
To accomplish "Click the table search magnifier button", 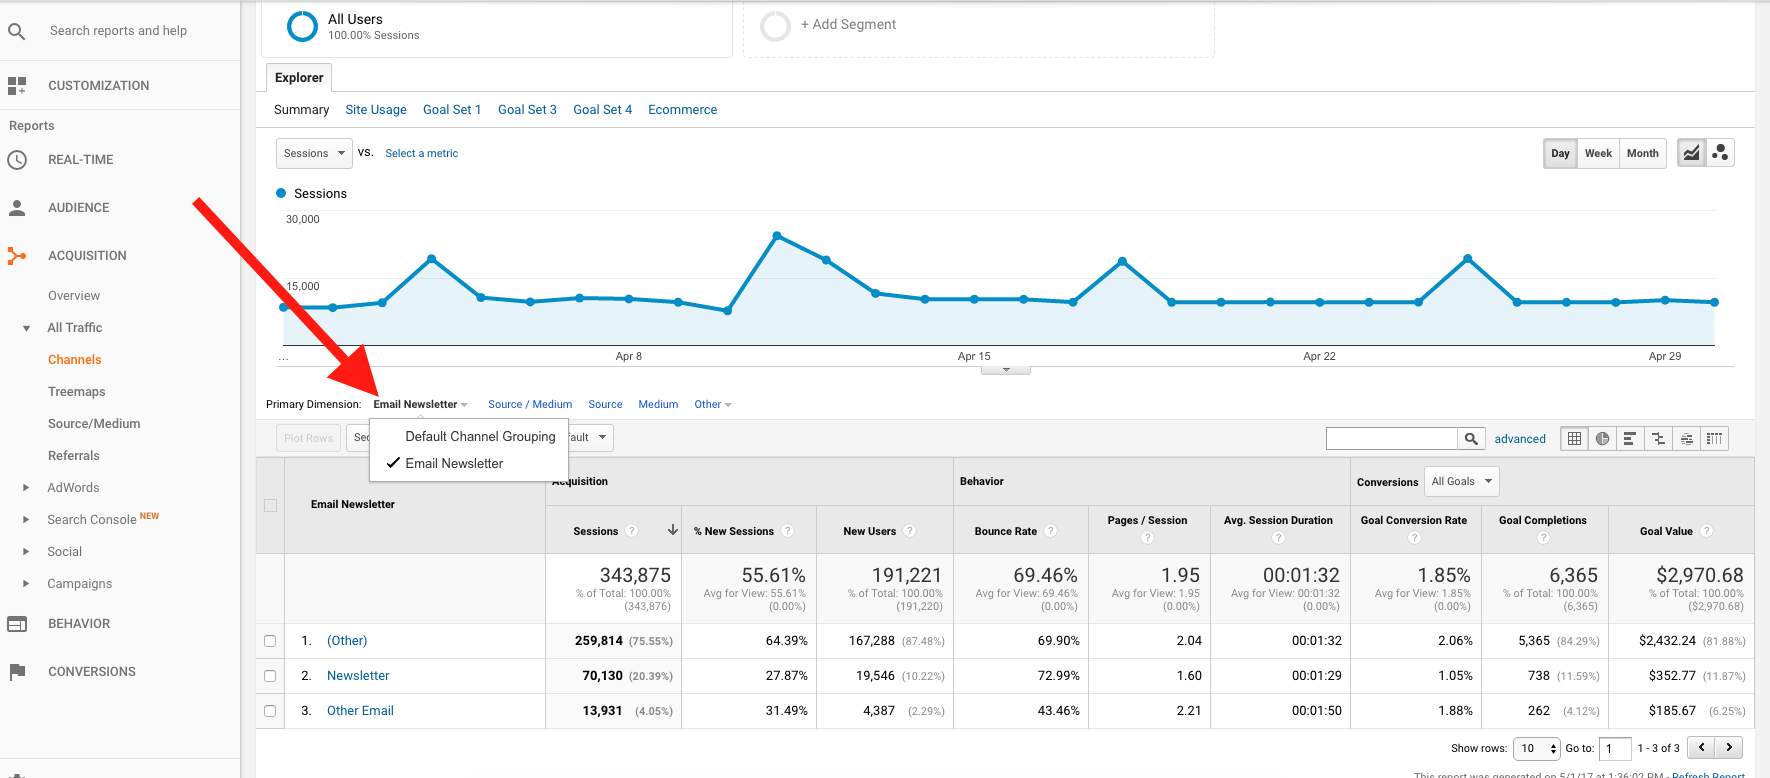I will click(1470, 439).
